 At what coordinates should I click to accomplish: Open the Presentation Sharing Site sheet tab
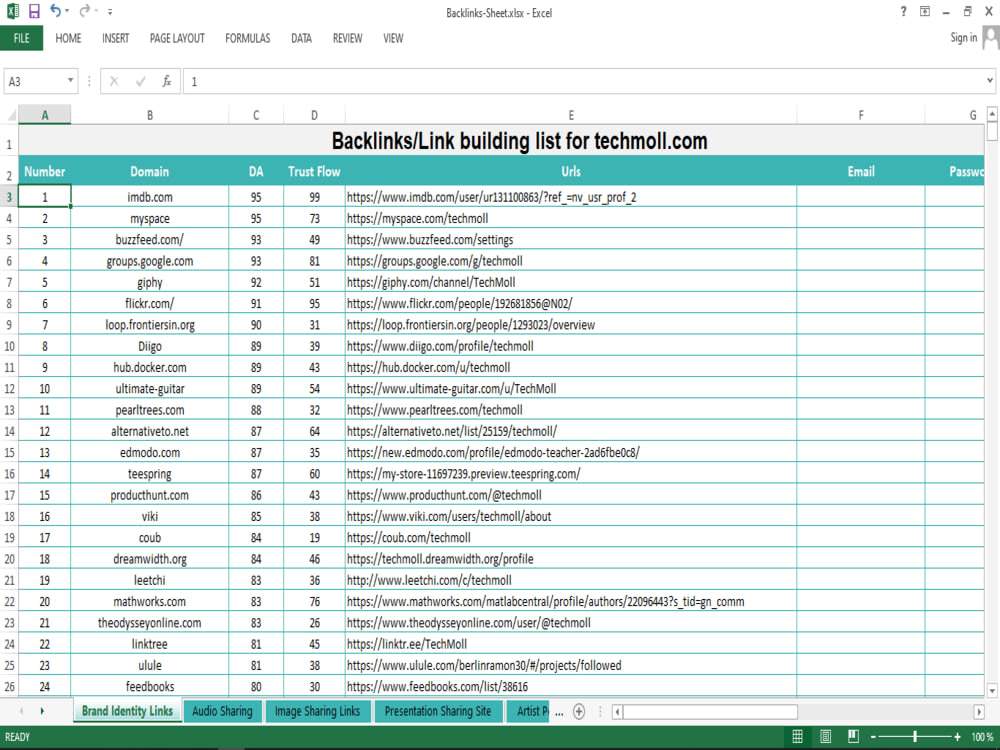tap(438, 711)
